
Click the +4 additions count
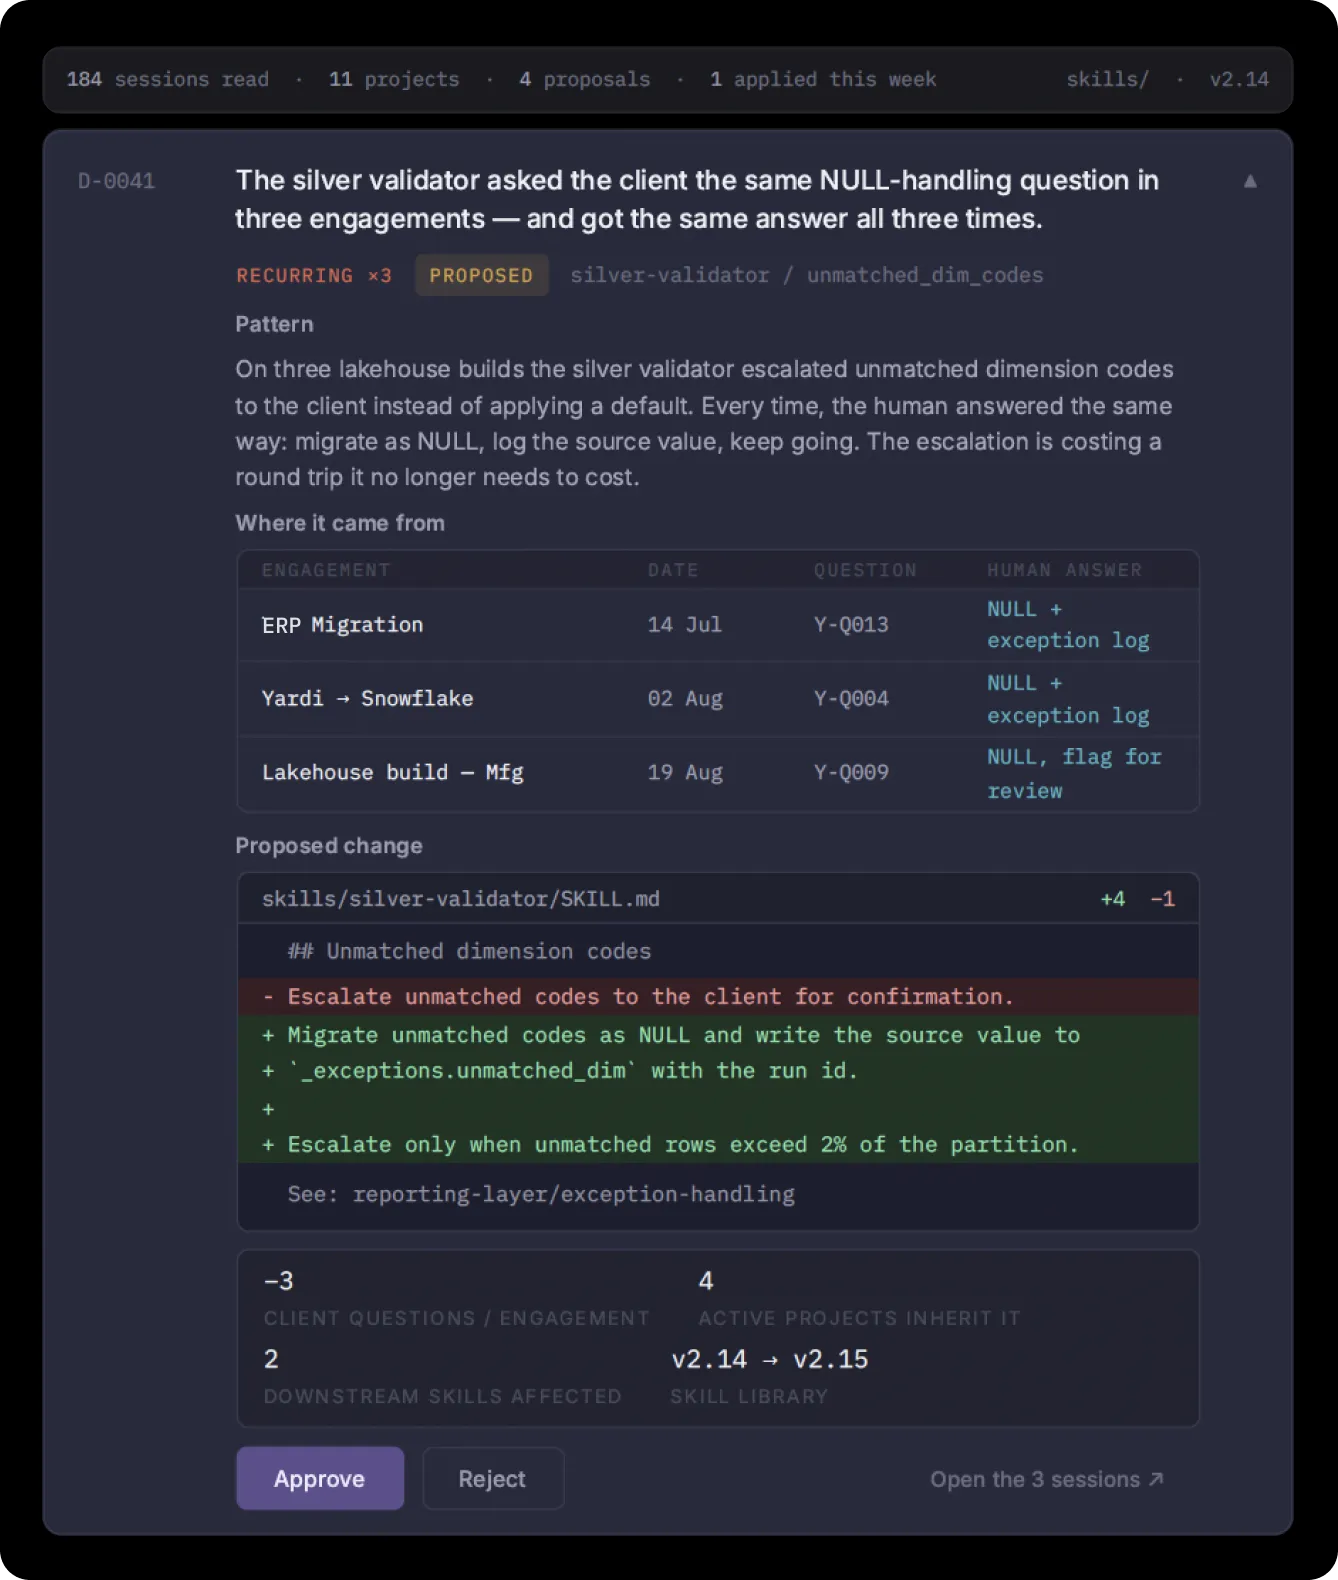1113,899
